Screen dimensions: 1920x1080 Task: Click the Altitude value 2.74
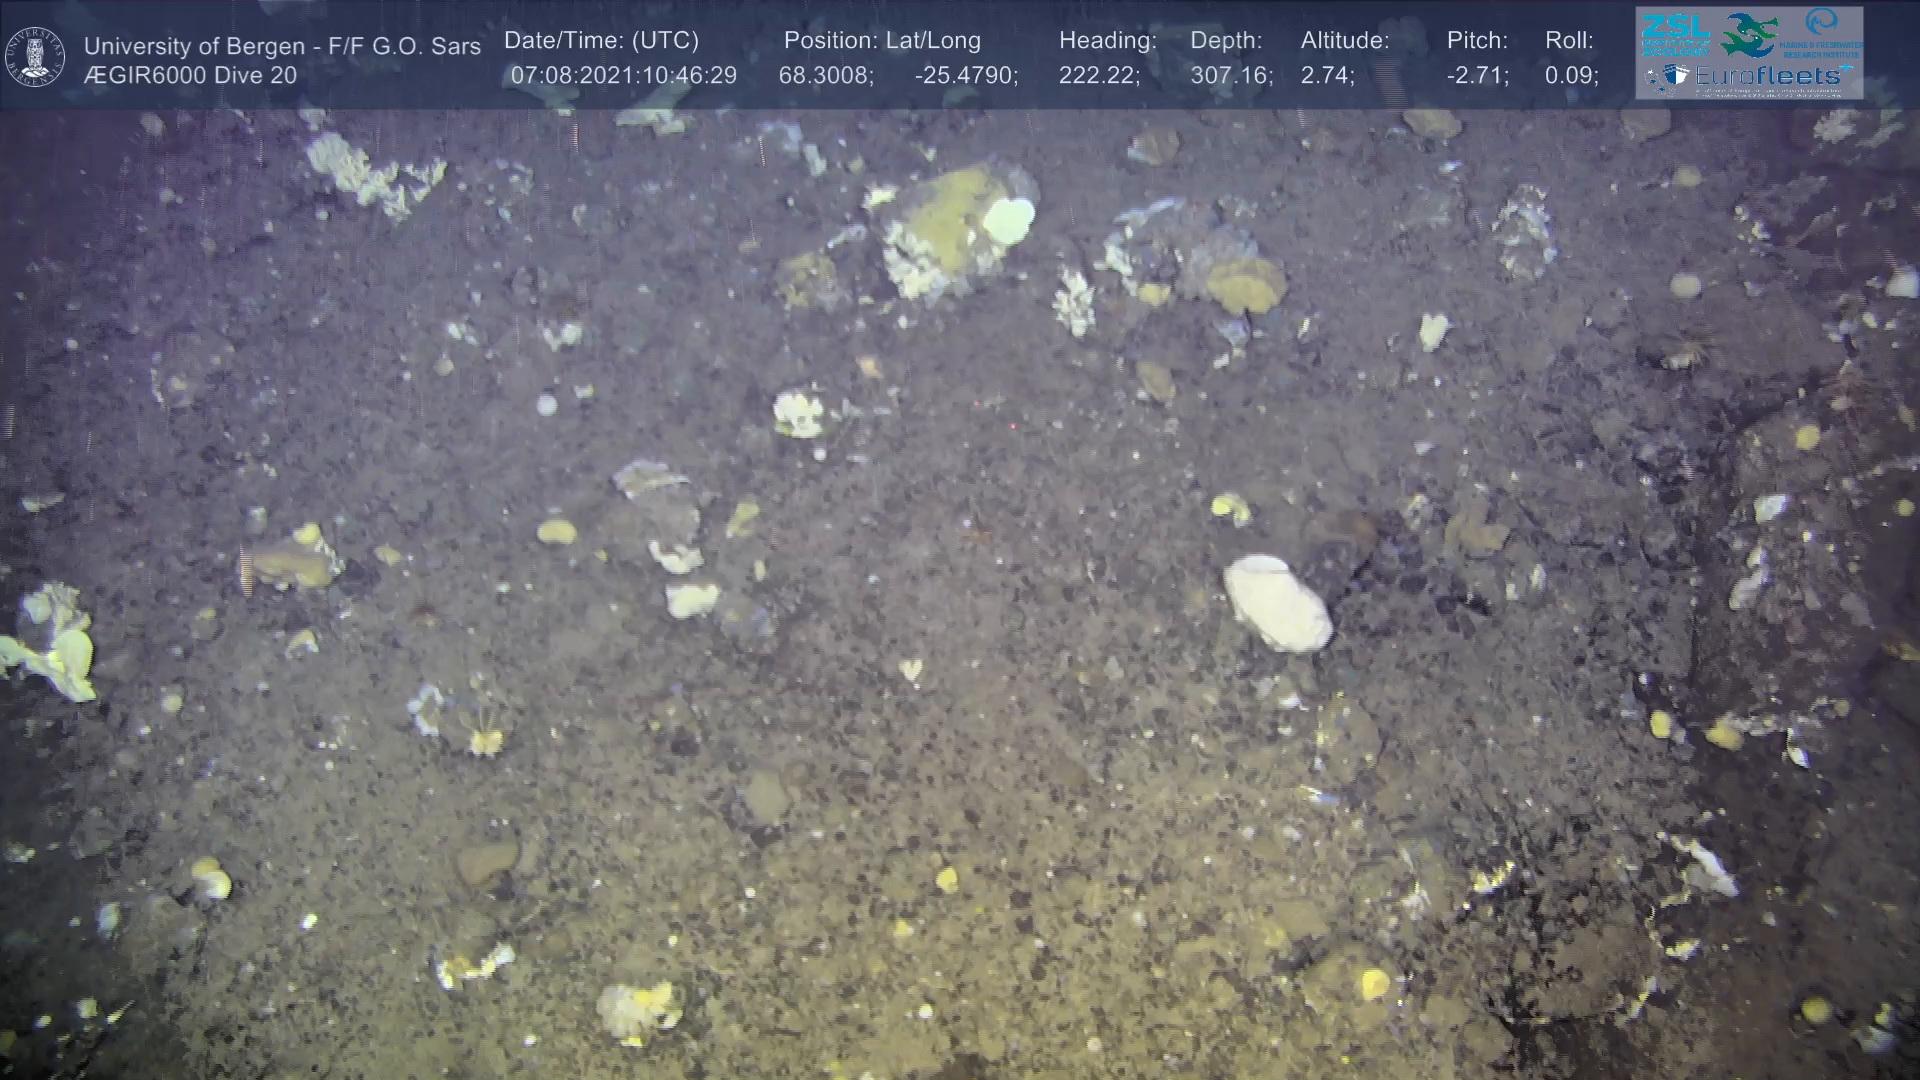[1326, 76]
